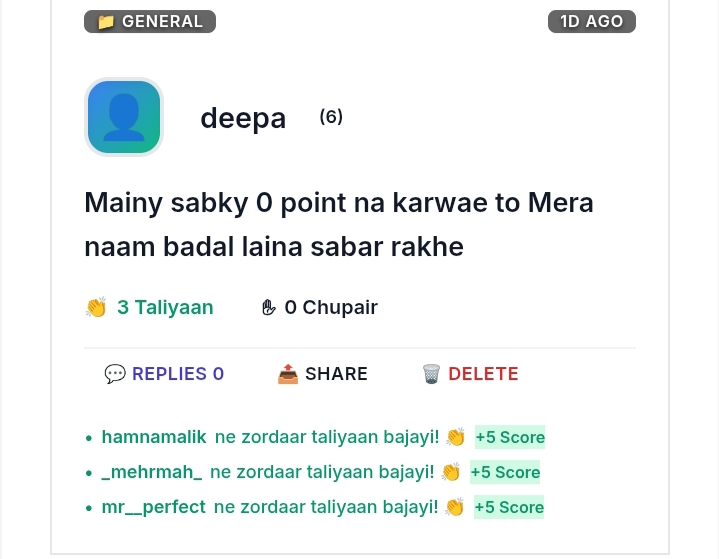Expand the REPLIES 0 section

[x=164, y=374]
